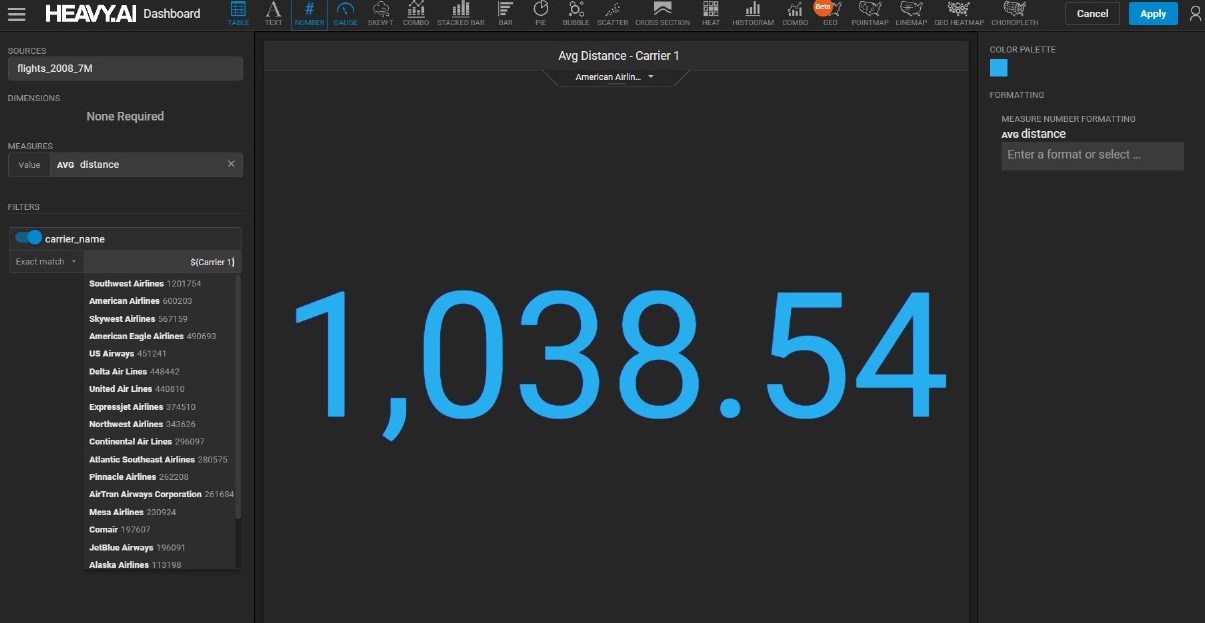Select Southwest Airlines from the list

point(126,284)
